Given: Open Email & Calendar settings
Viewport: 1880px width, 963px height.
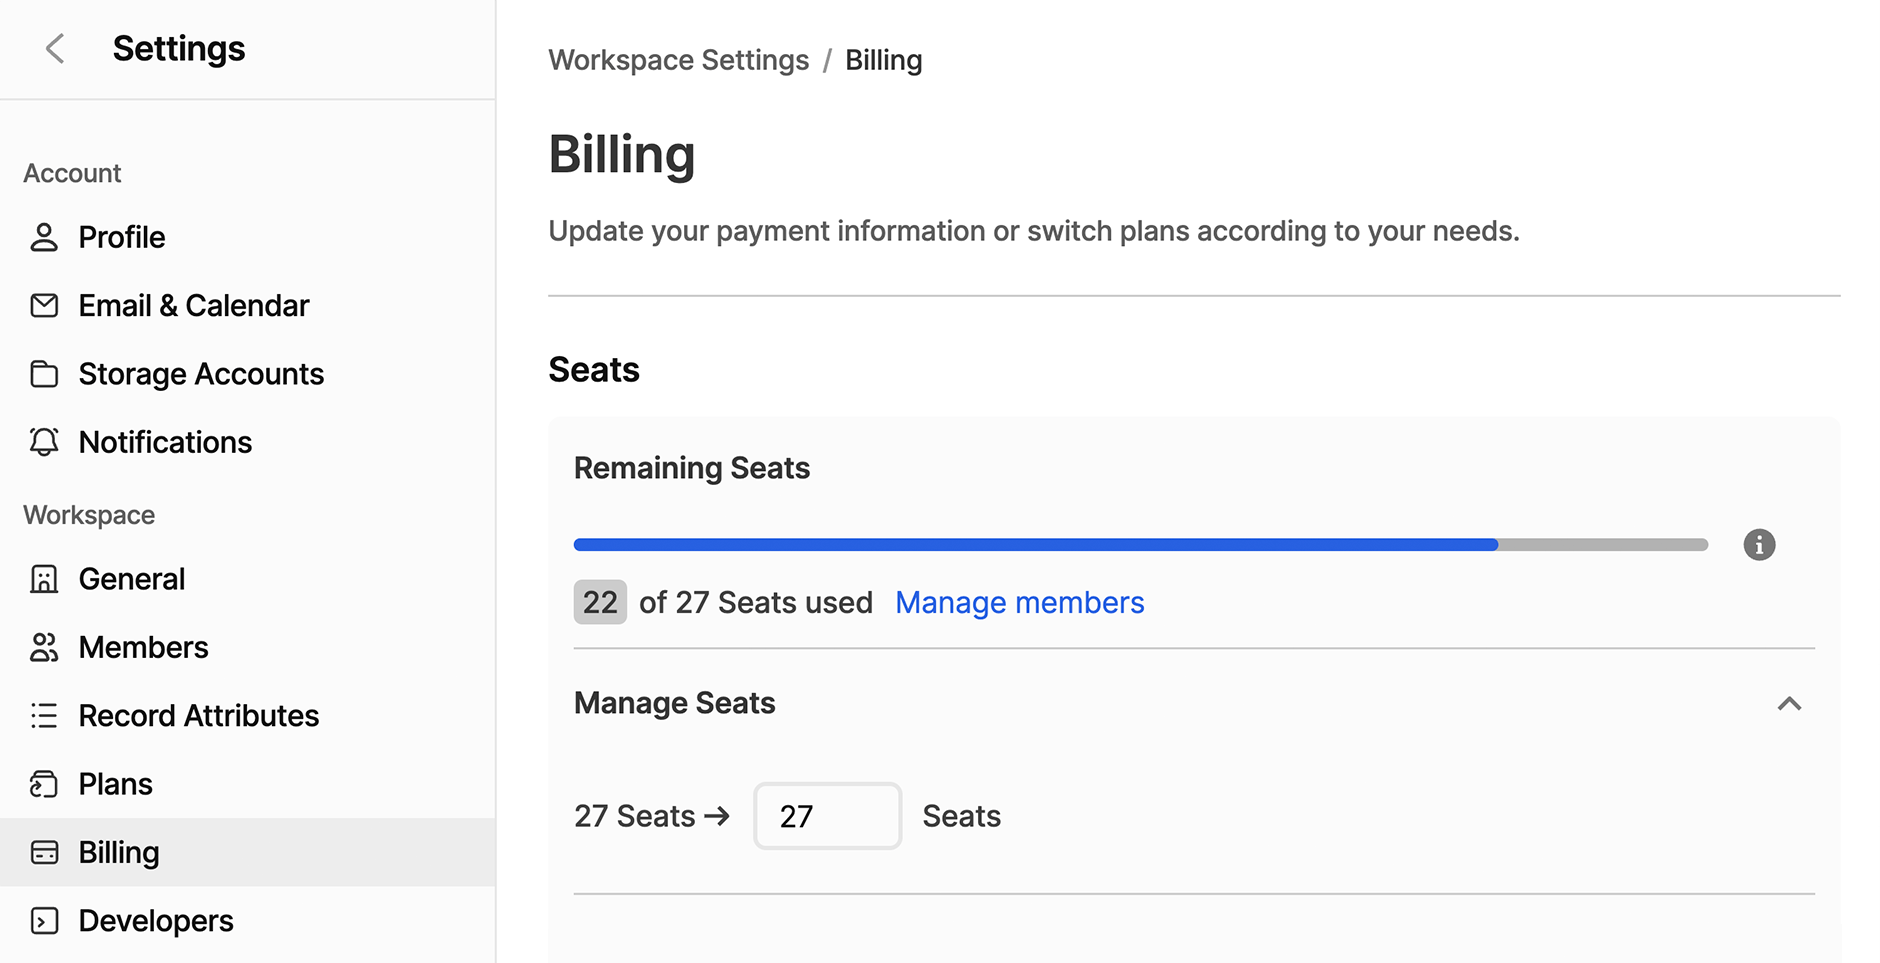Looking at the screenshot, I should click(x=248, y=305).
